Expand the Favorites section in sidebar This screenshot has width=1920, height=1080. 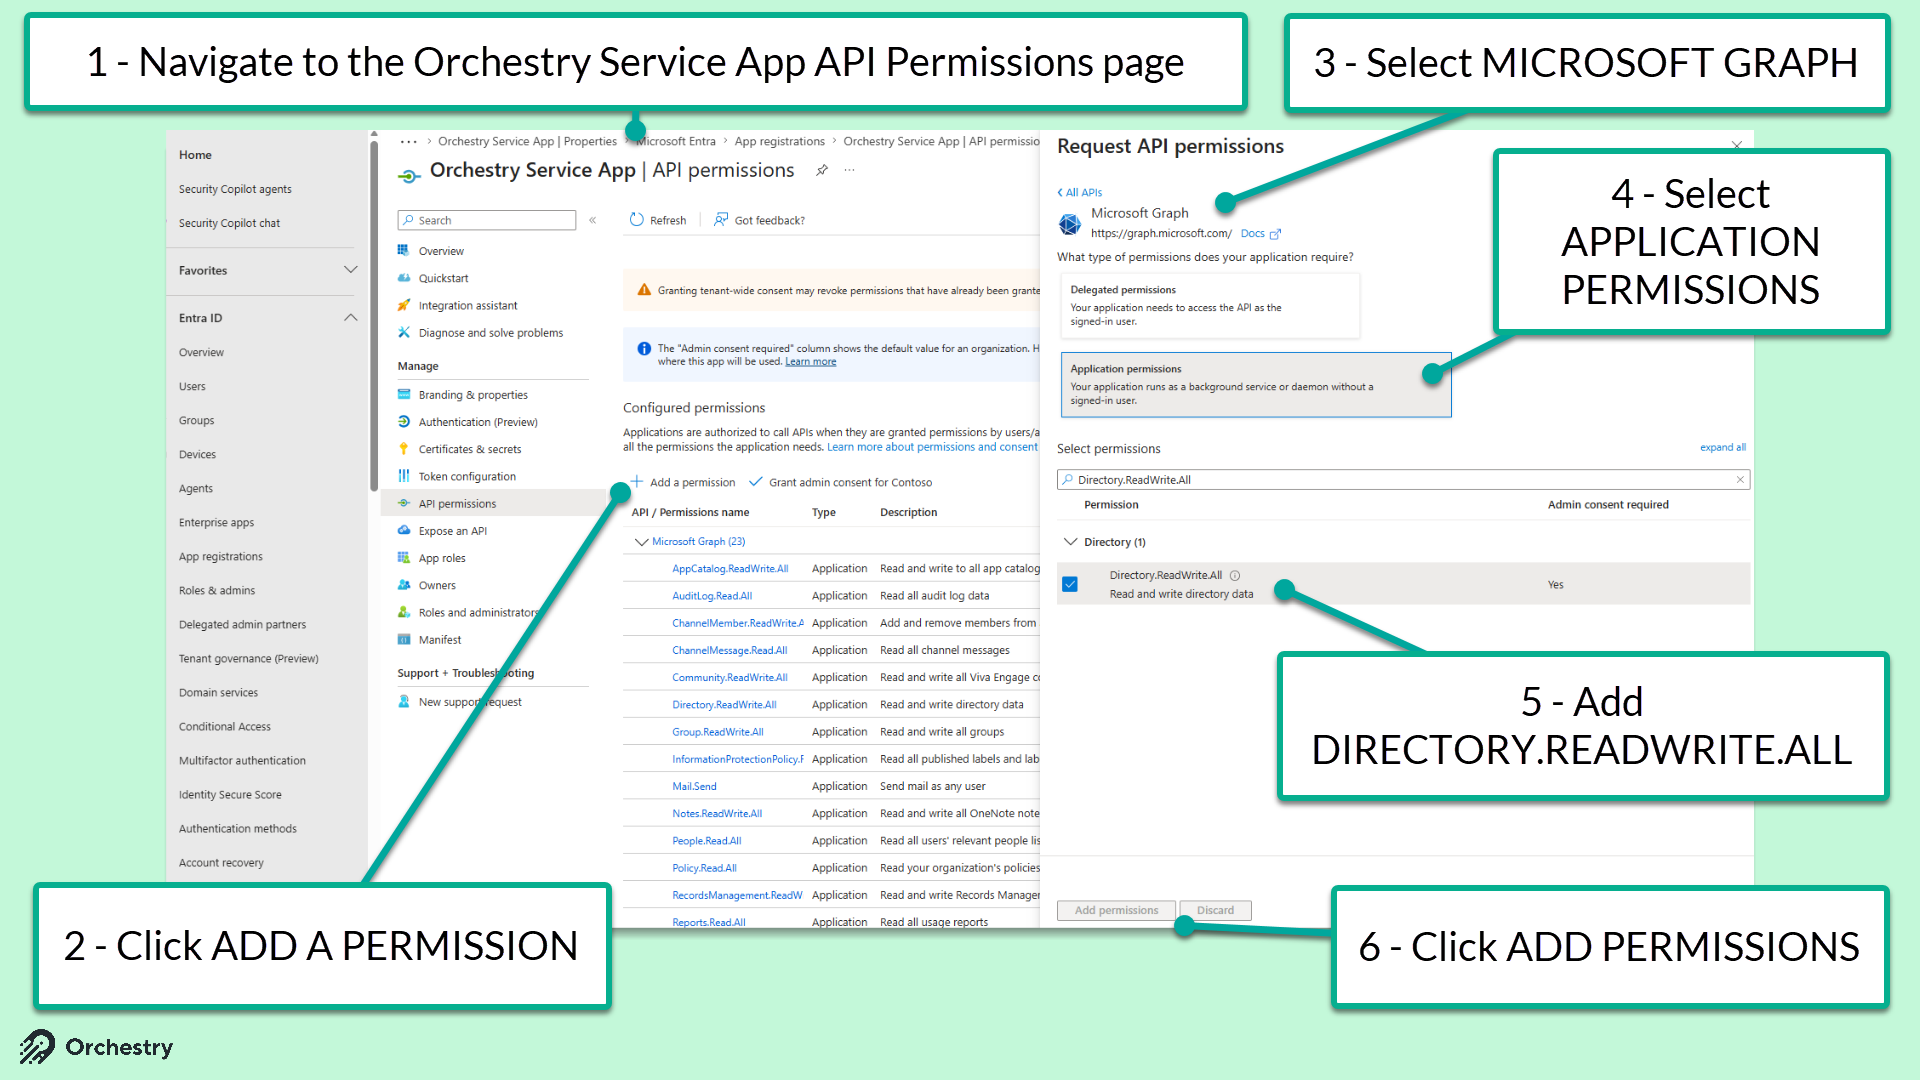[x=350, y=270]
